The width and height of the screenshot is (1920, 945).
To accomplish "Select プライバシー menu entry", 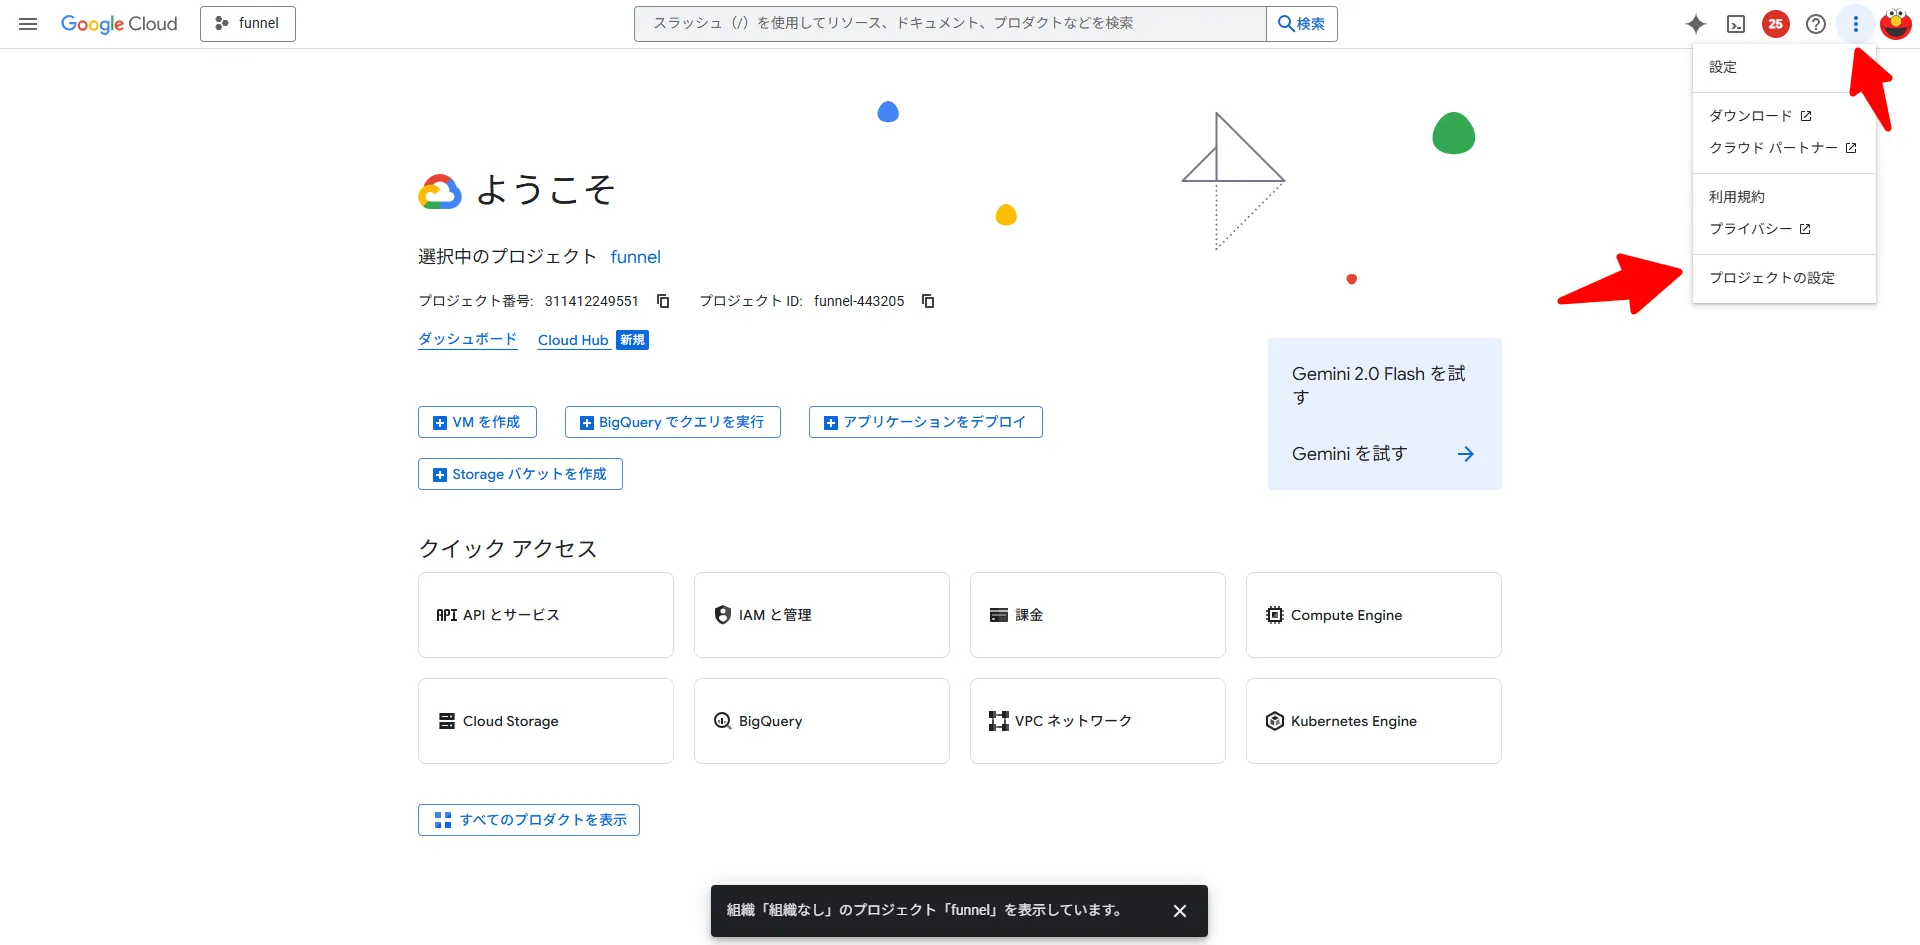I will (1784, 229).
